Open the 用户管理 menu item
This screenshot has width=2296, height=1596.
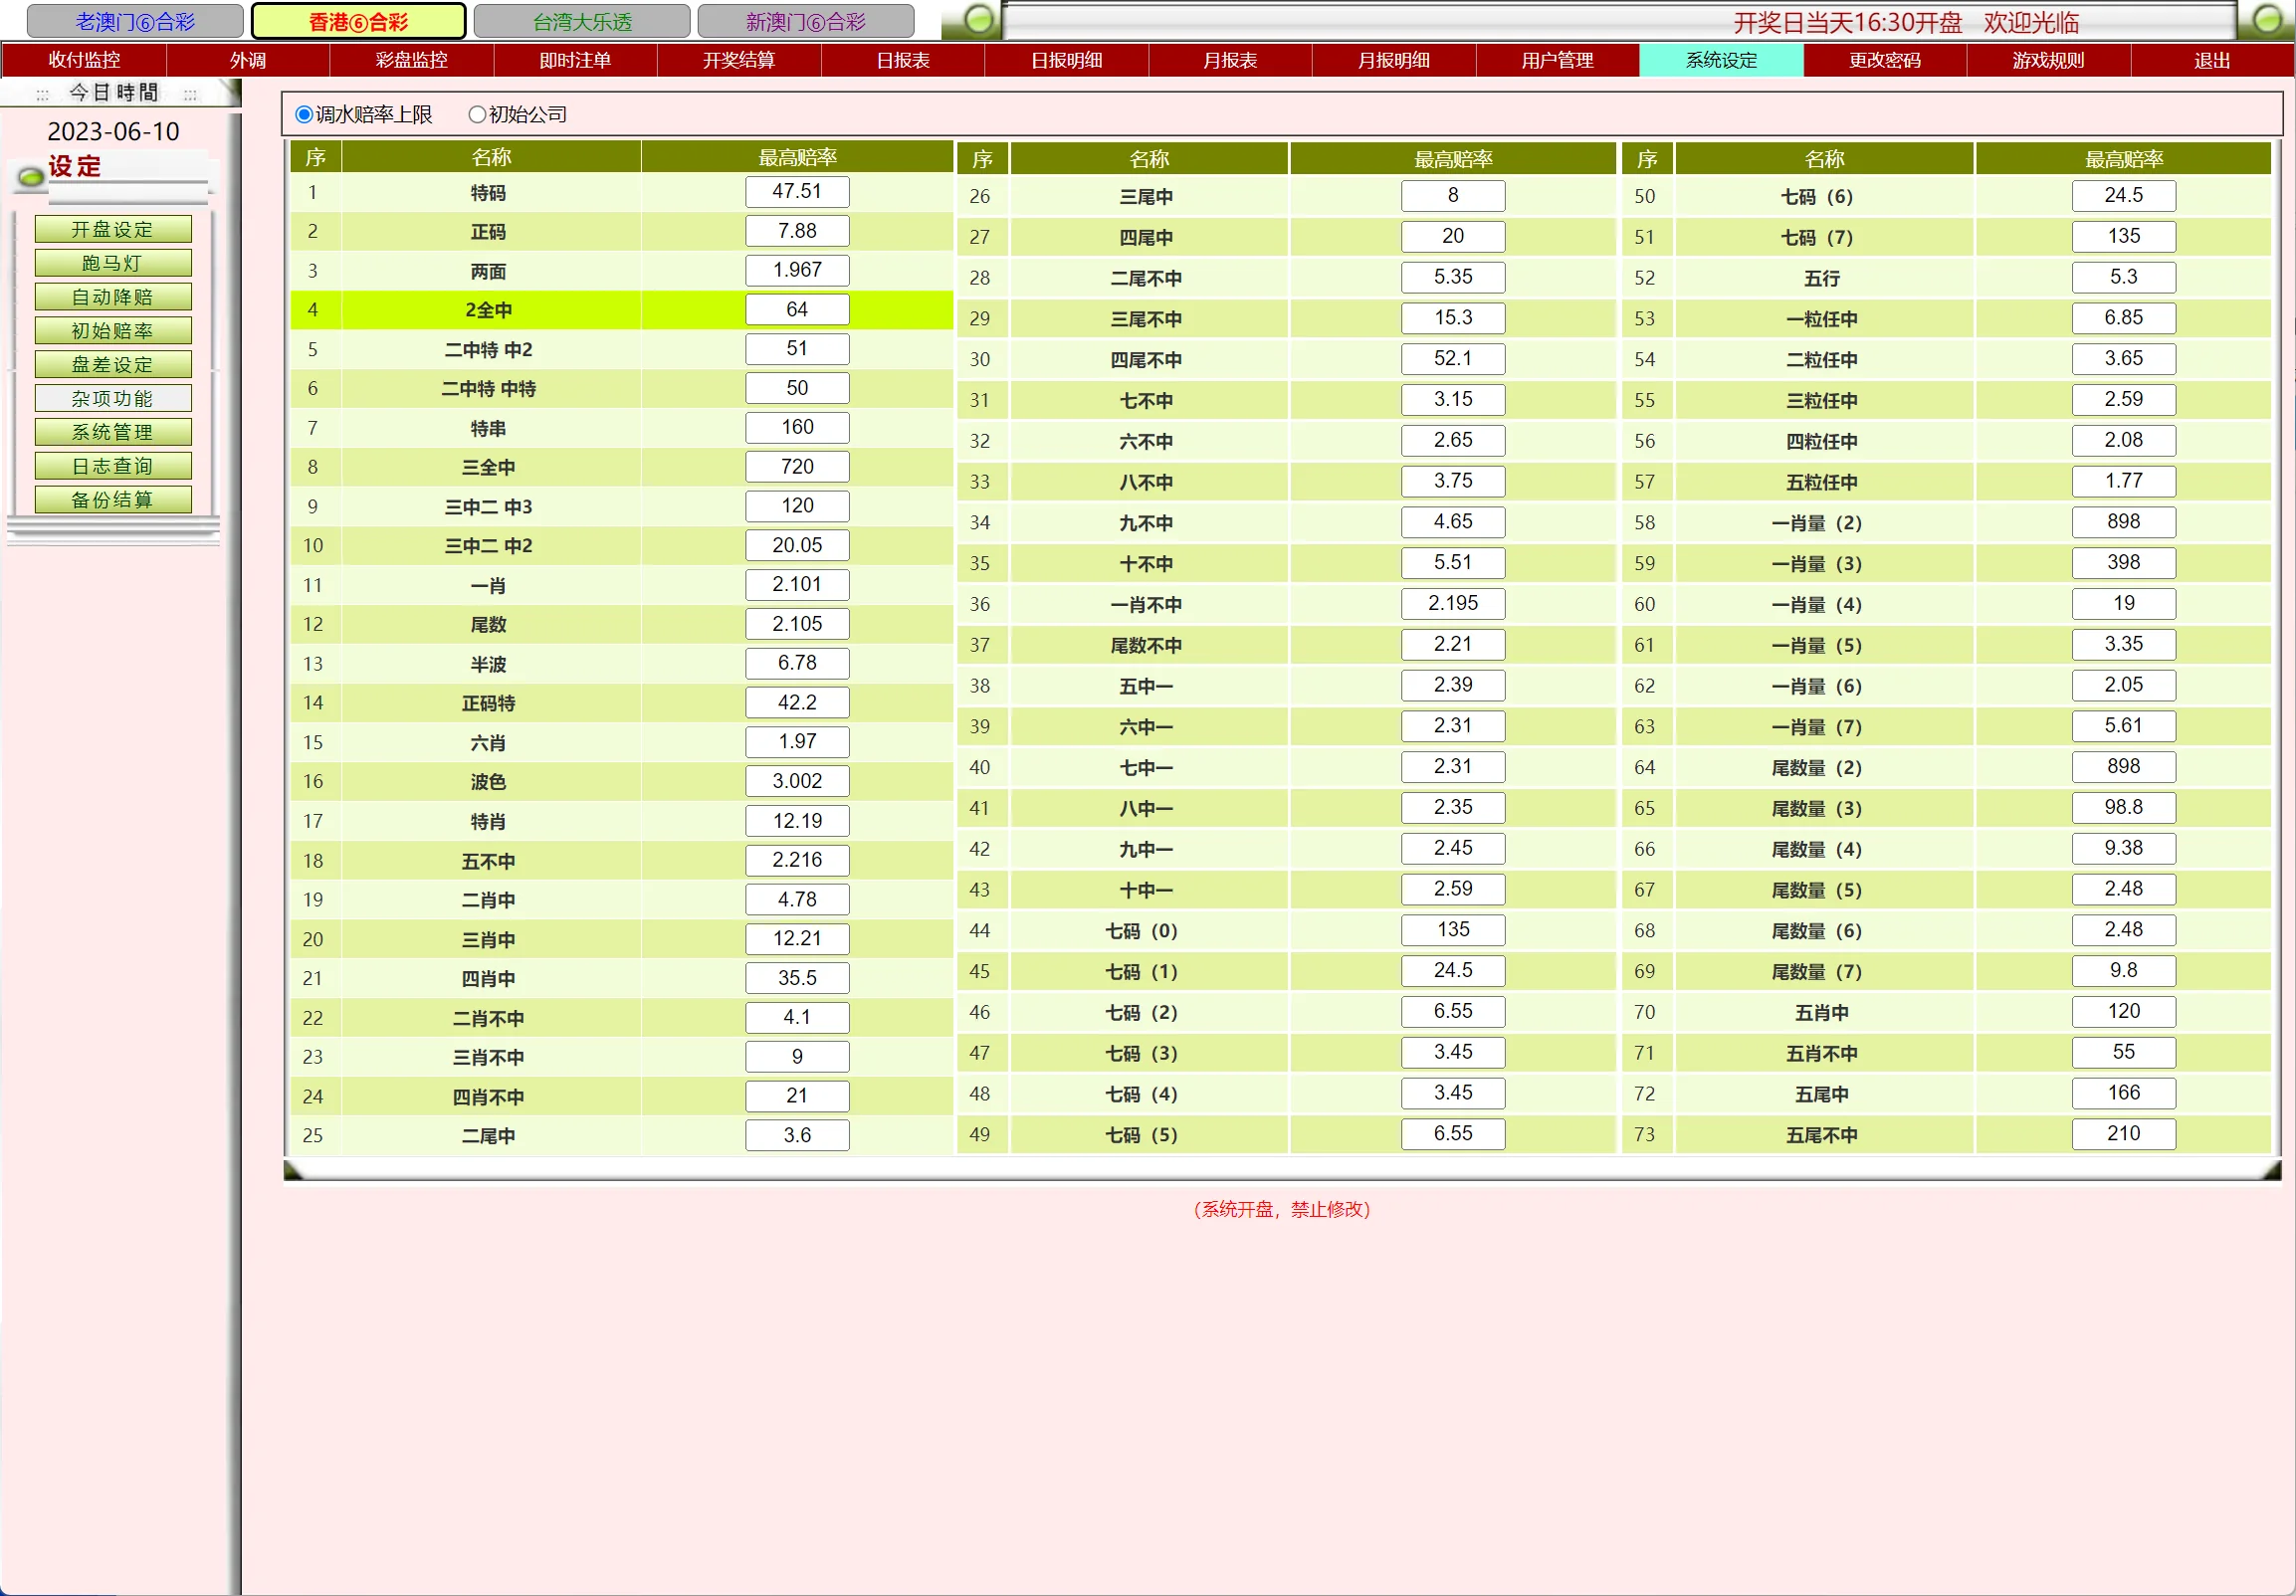(x=1557, y=60)
